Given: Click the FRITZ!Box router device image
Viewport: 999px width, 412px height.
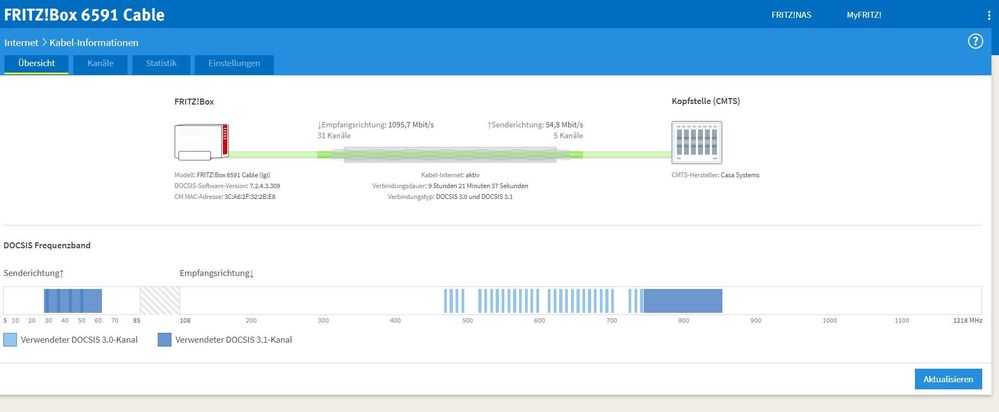Looking at the screenshot, I should [x=201, y=143].
